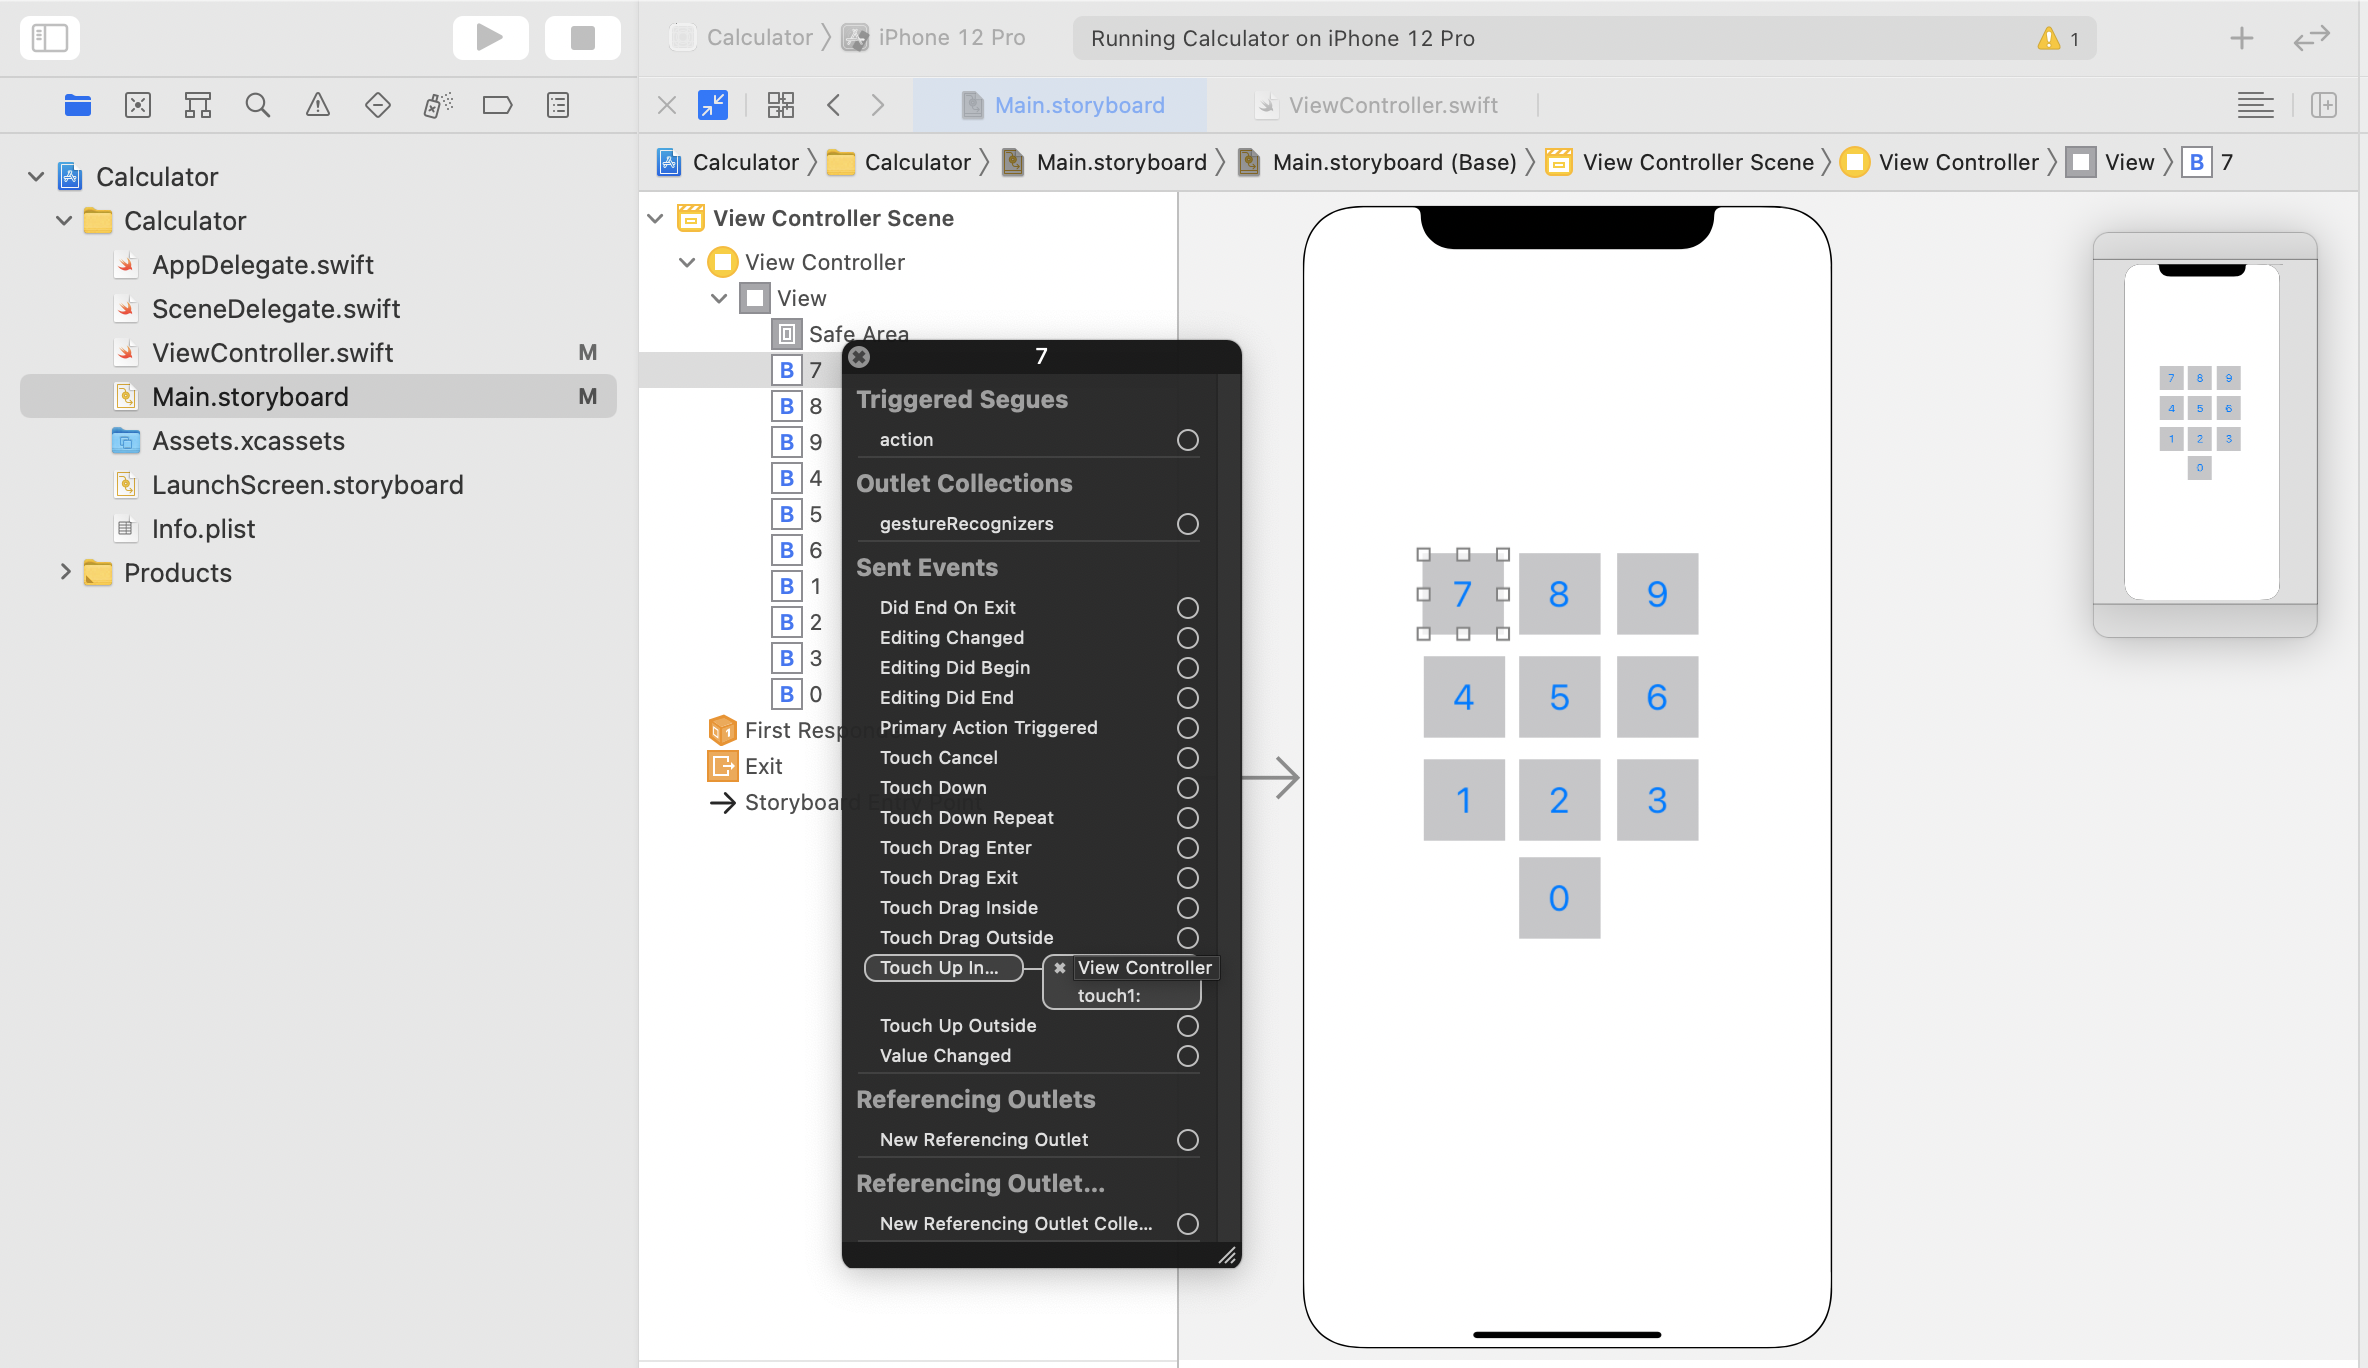Remove the touch1: View Controller connection
This screenshot has height=1368, width=2368.
[1059, 968]
